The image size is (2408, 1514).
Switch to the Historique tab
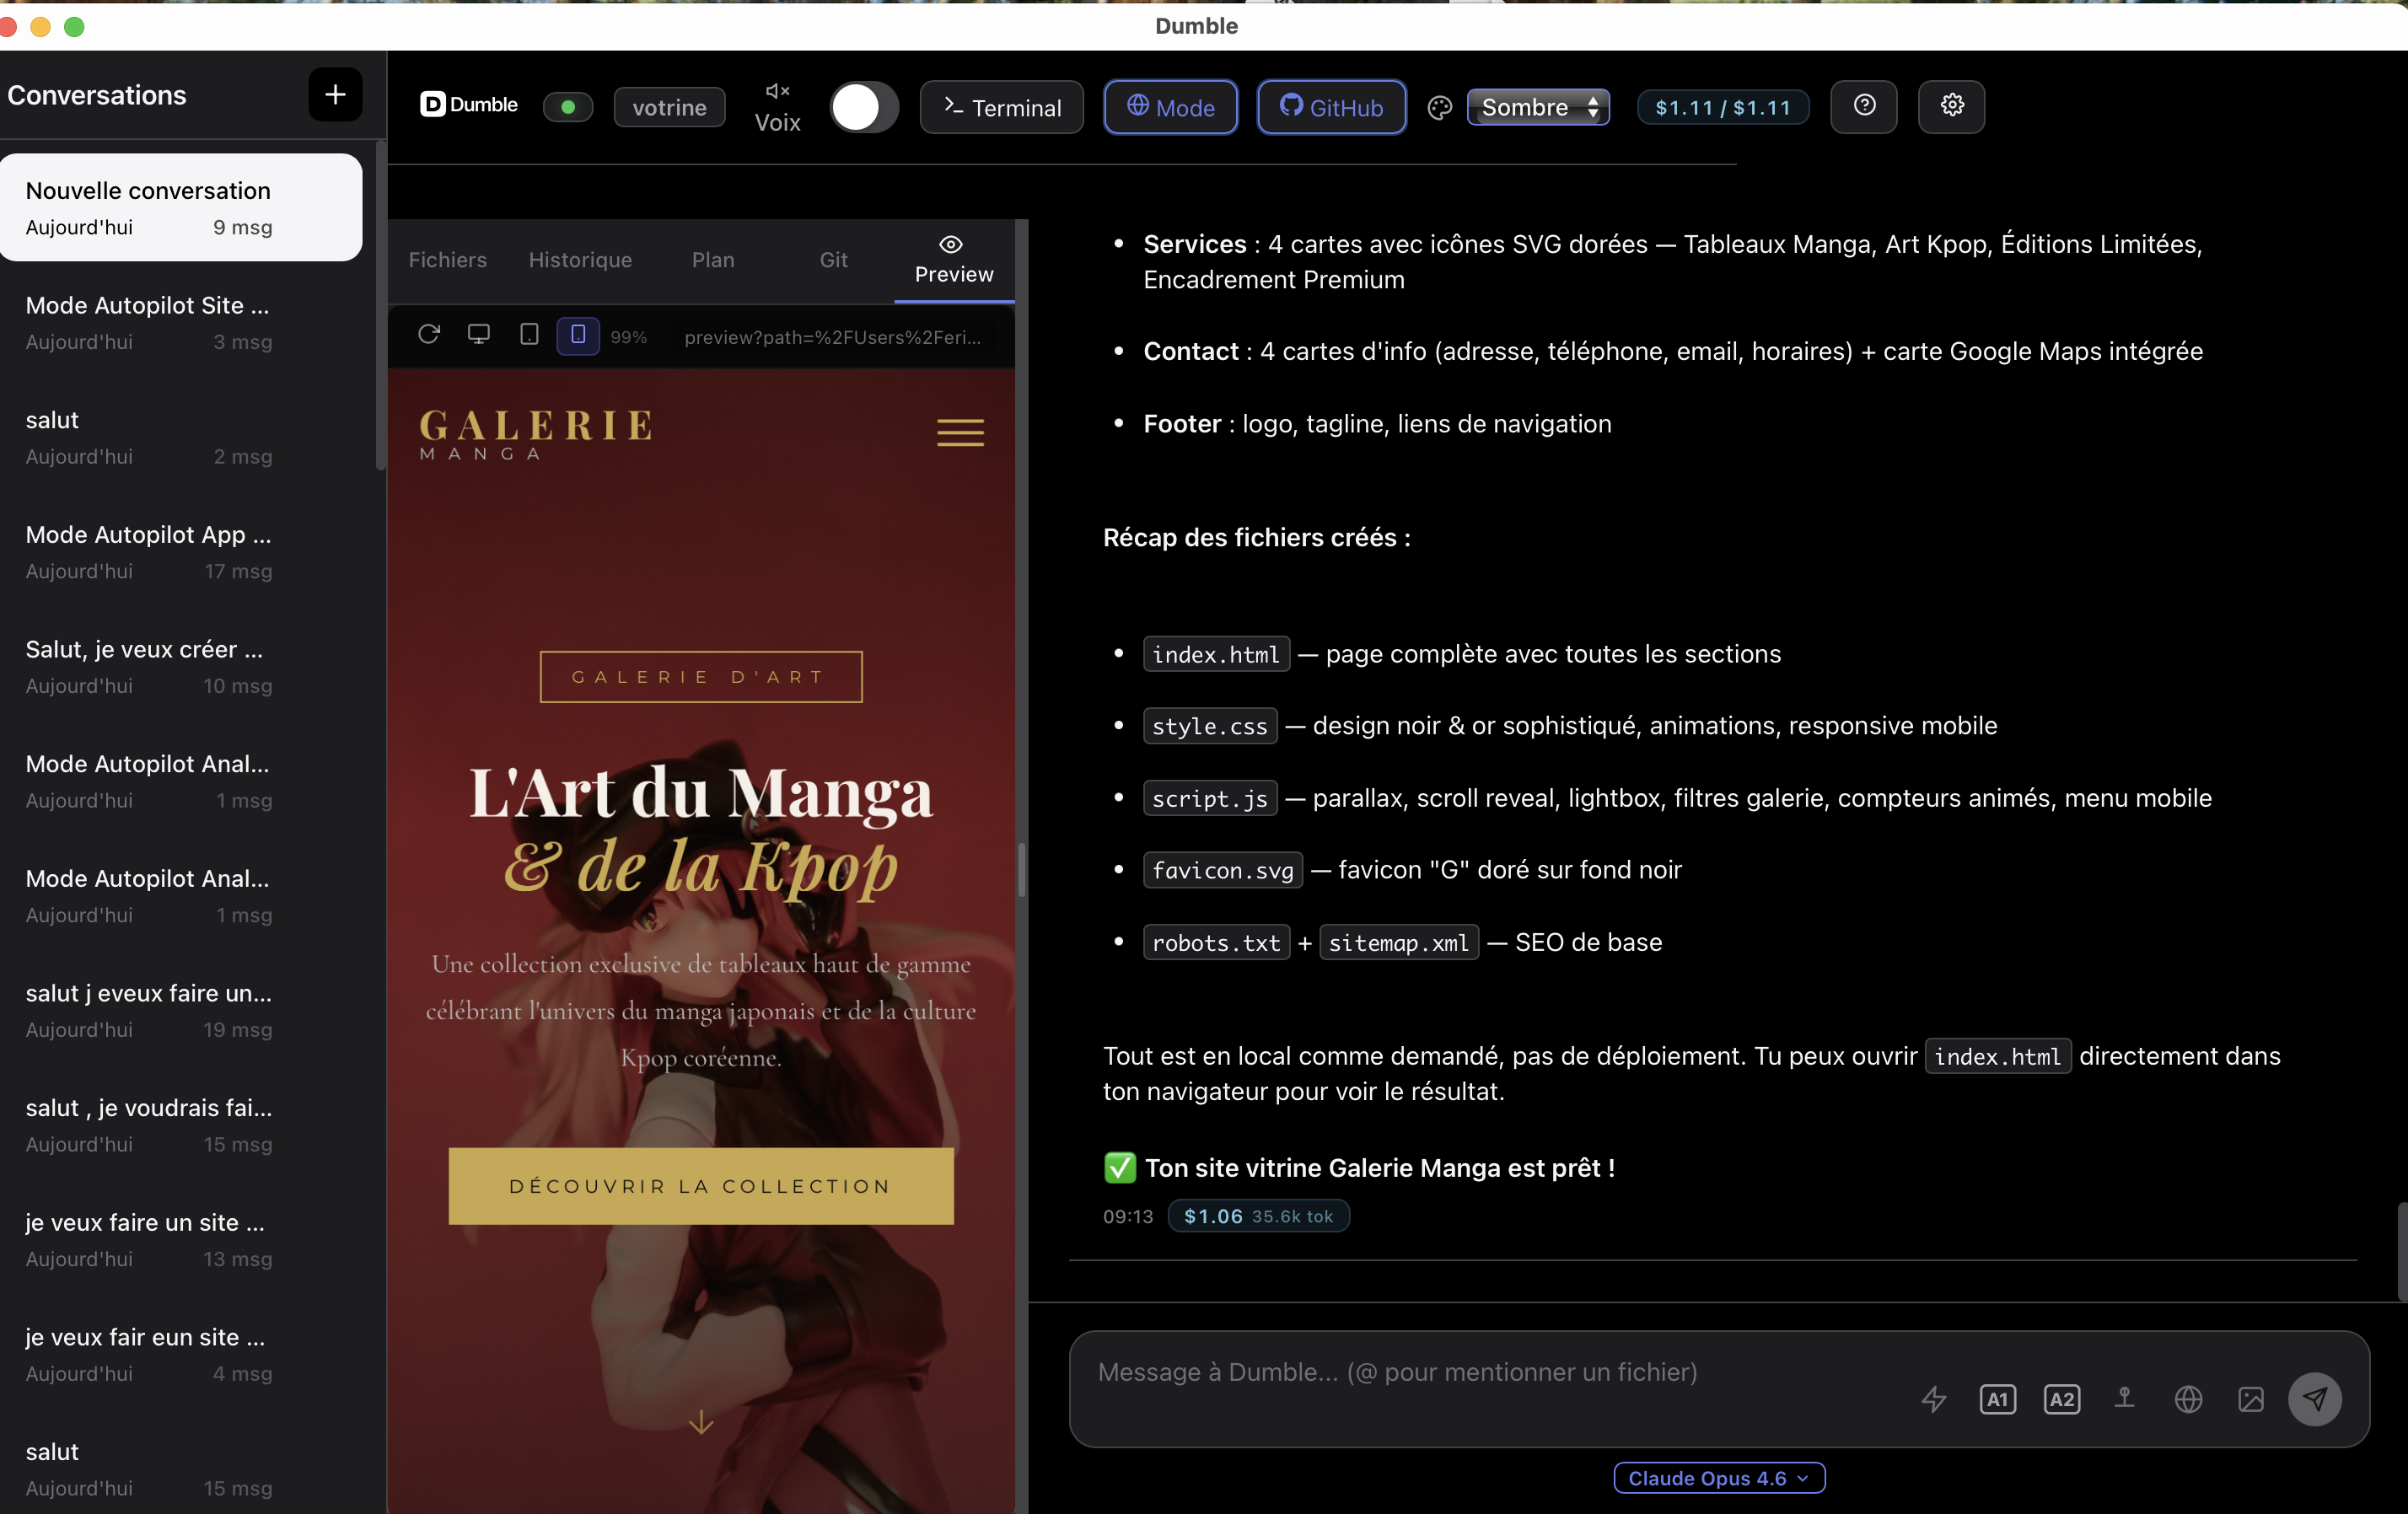(x=580, y=260)
